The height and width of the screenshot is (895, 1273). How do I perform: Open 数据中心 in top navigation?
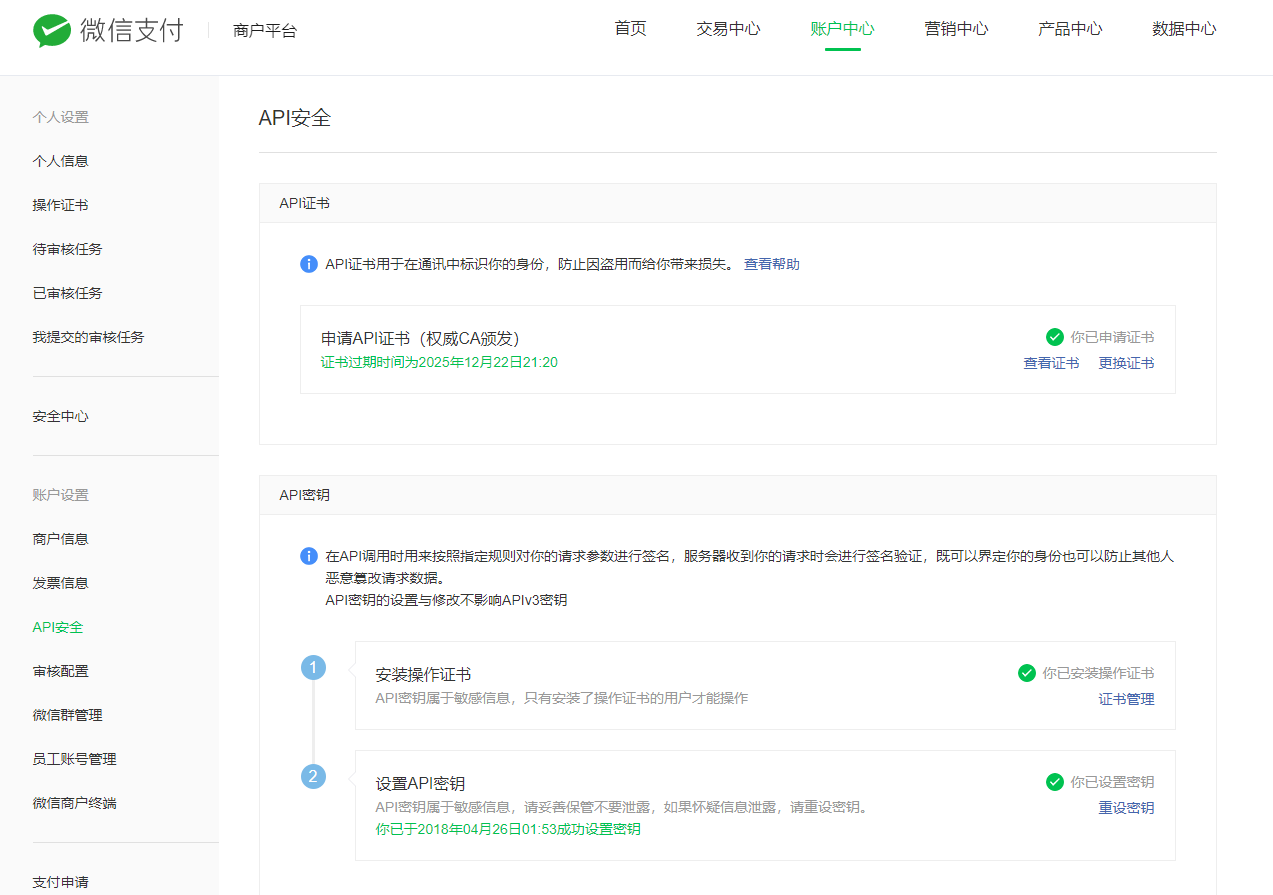[x=1184, y=29]
